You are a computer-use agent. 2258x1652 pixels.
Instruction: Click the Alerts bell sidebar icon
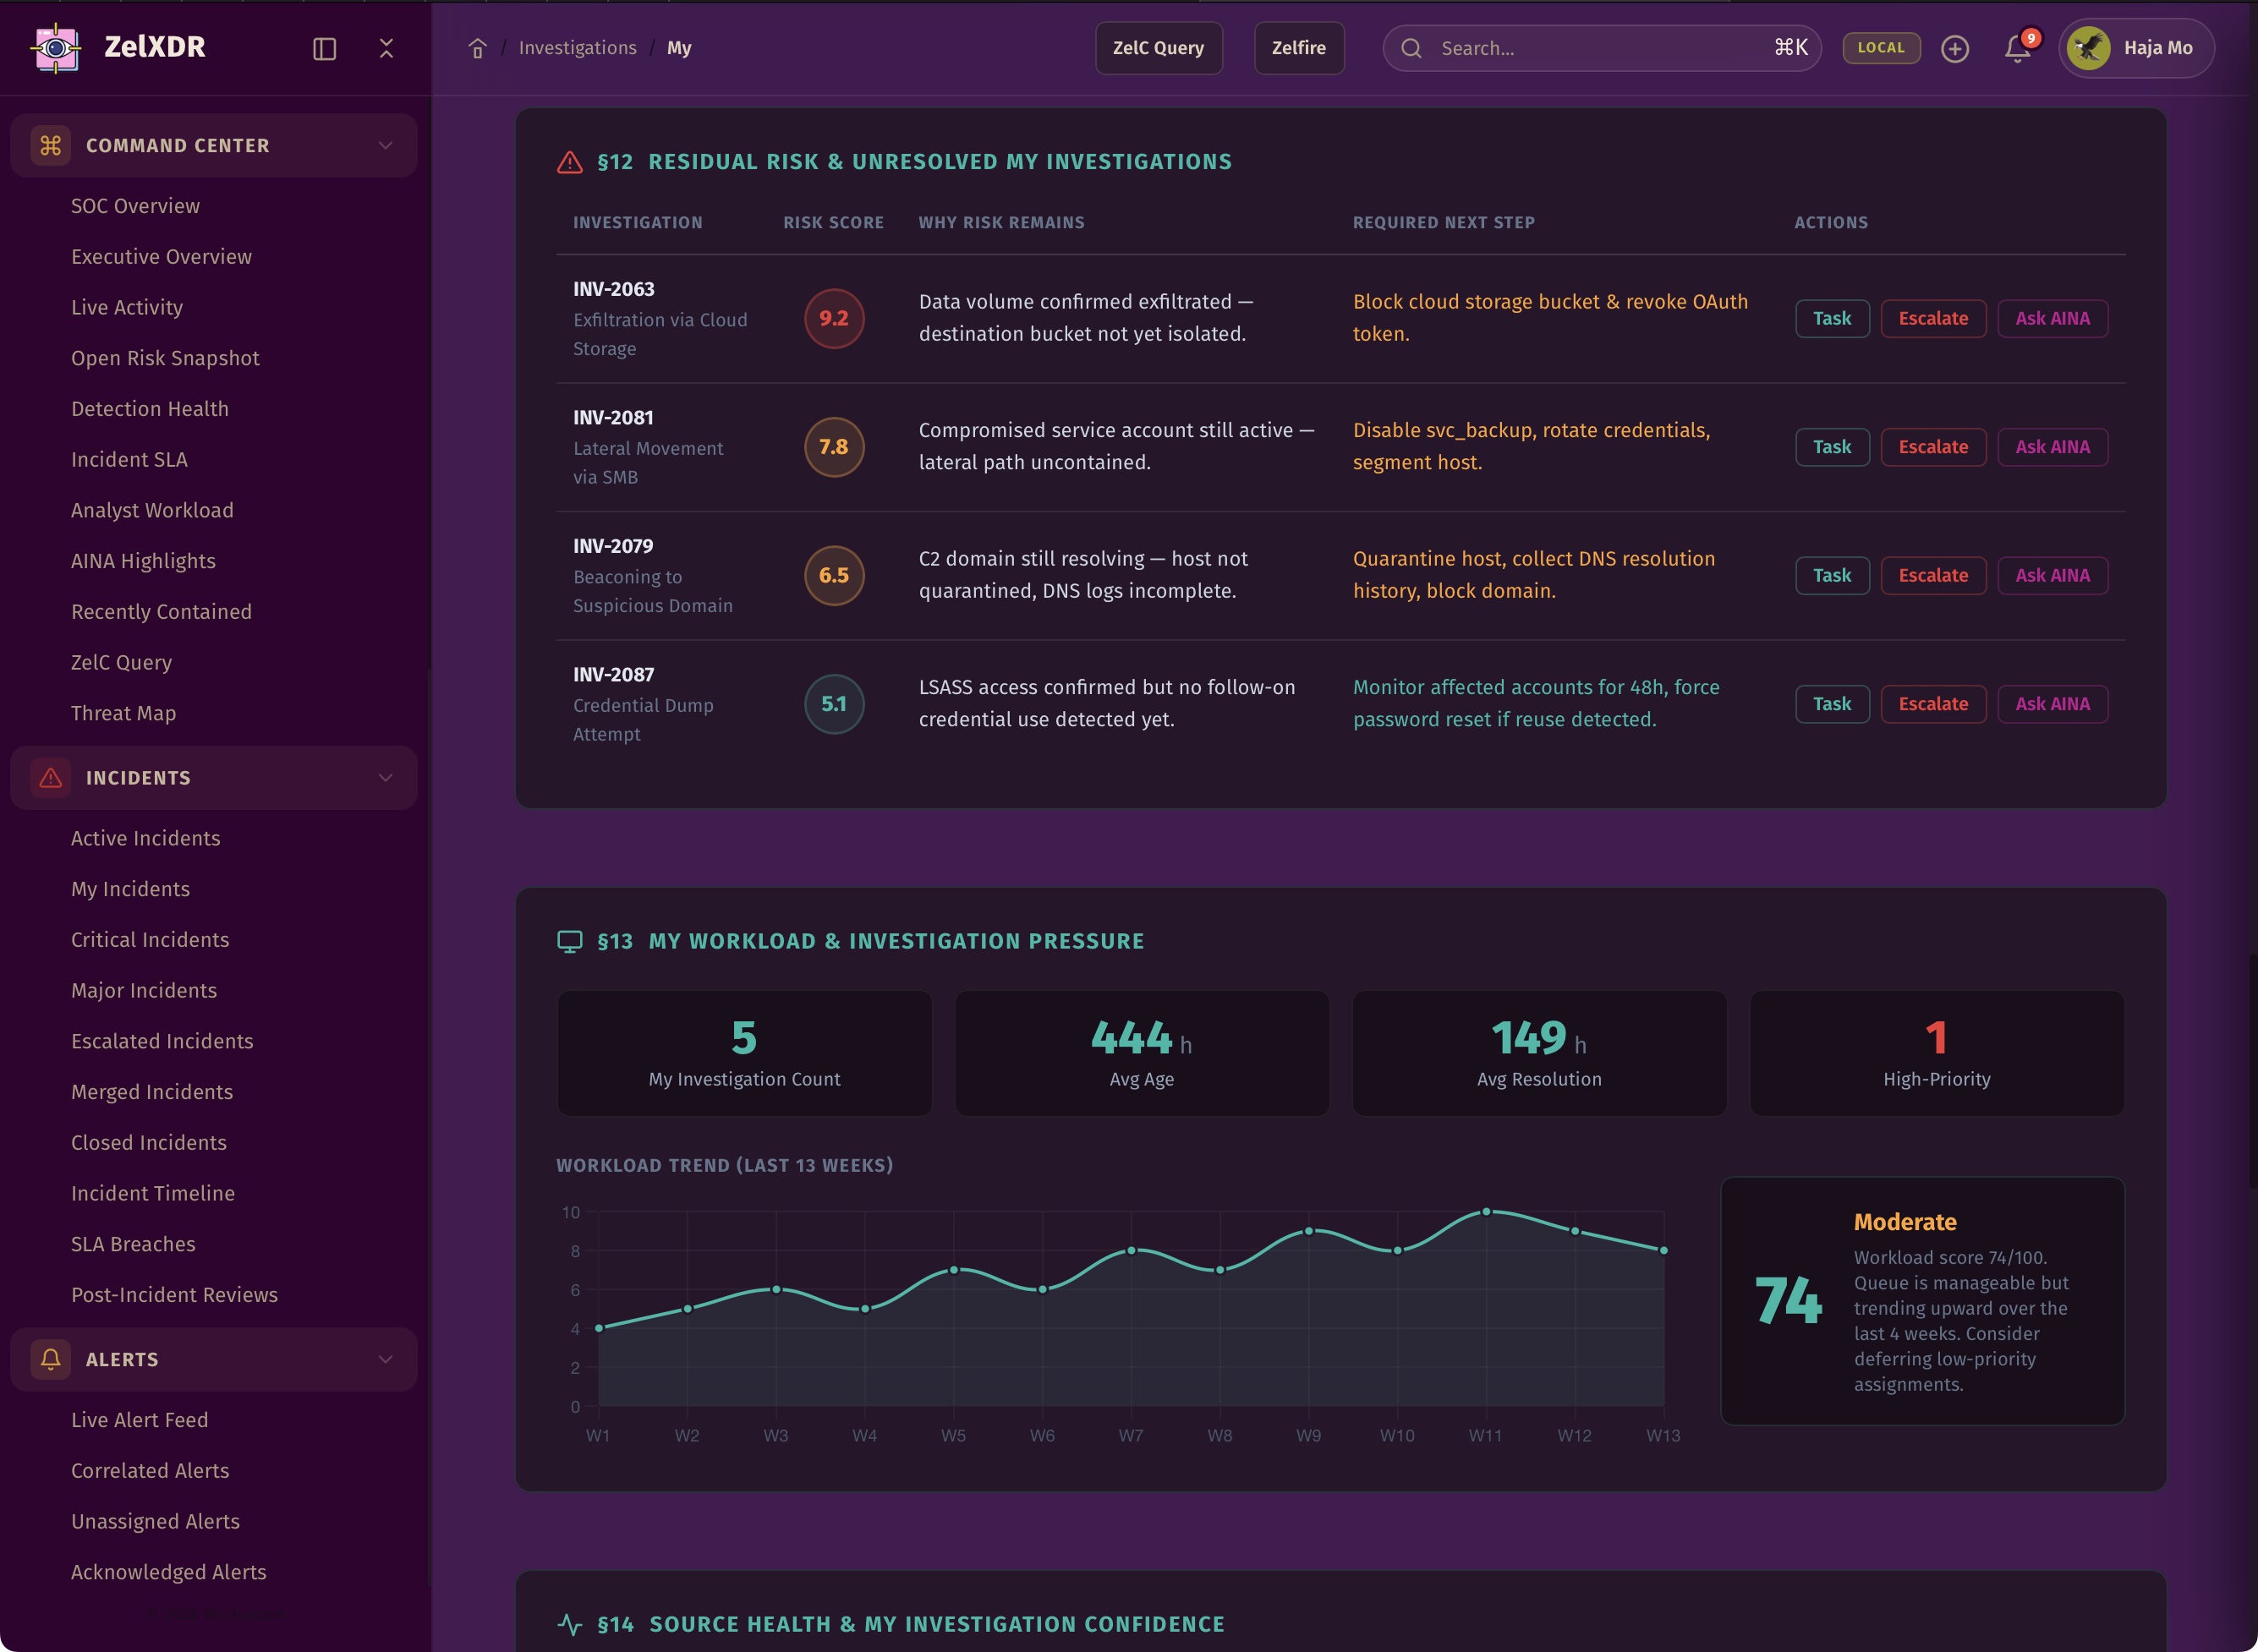click(50, 1358)
